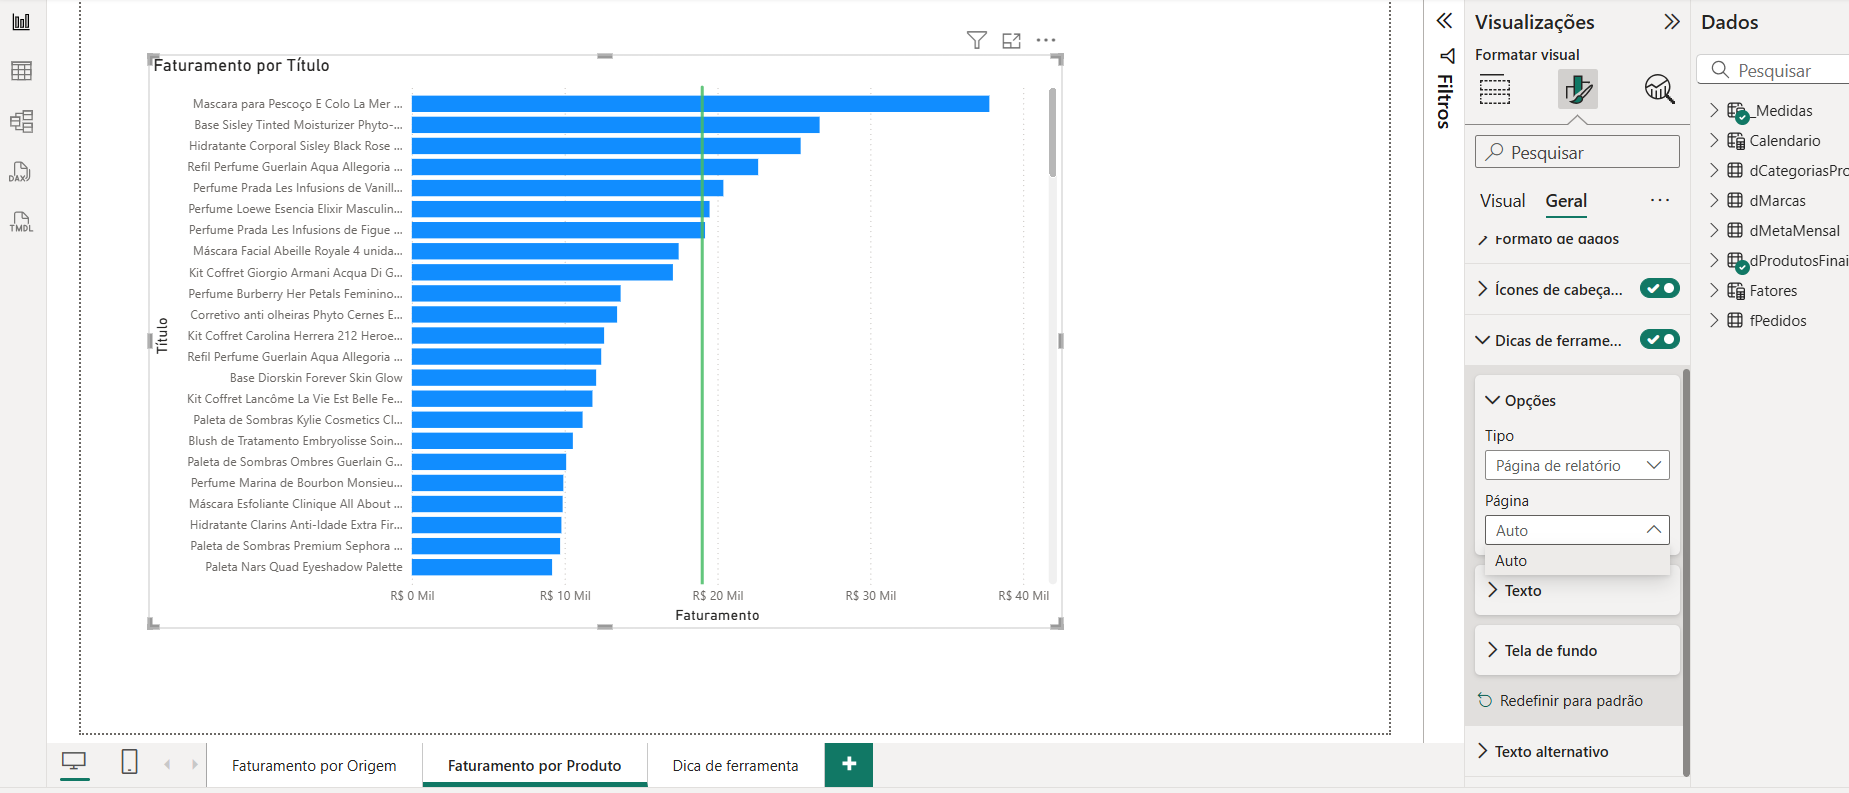Click the Dados pane Pesquisar field
The width and height of the screenshot is (1849, 793).
(x=1773, y=70)
